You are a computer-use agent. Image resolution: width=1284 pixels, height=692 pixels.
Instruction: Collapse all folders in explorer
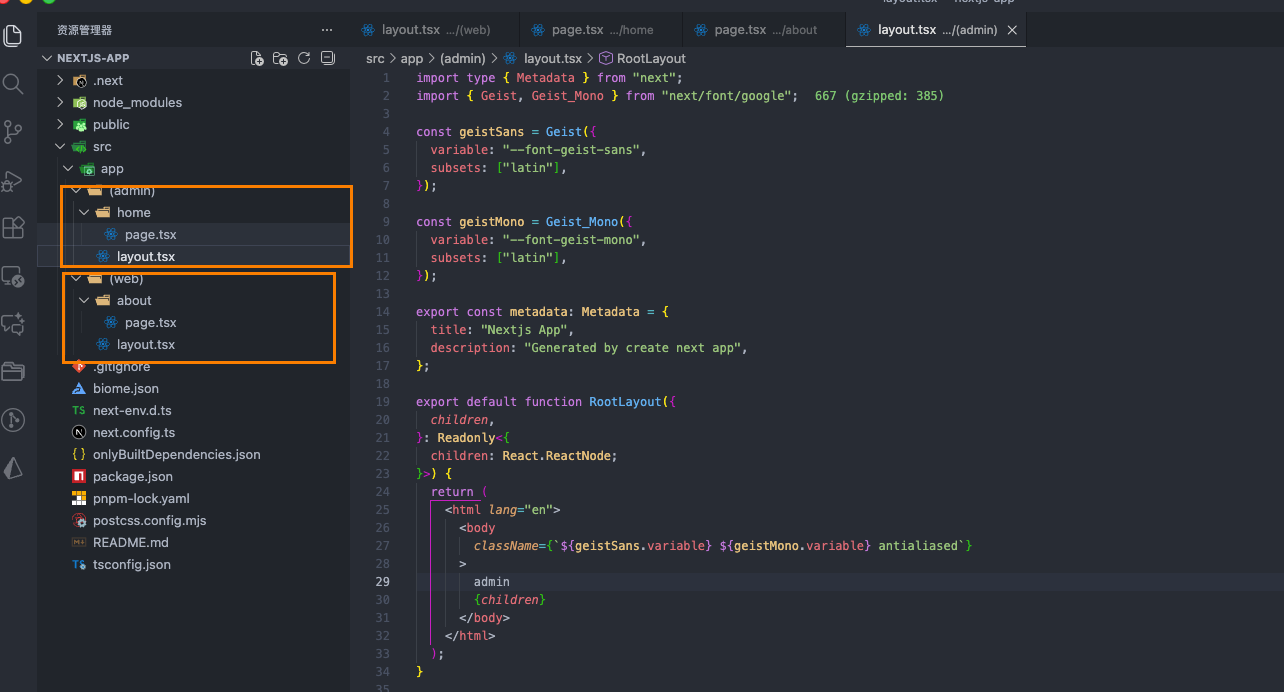[x=327, y=59]
